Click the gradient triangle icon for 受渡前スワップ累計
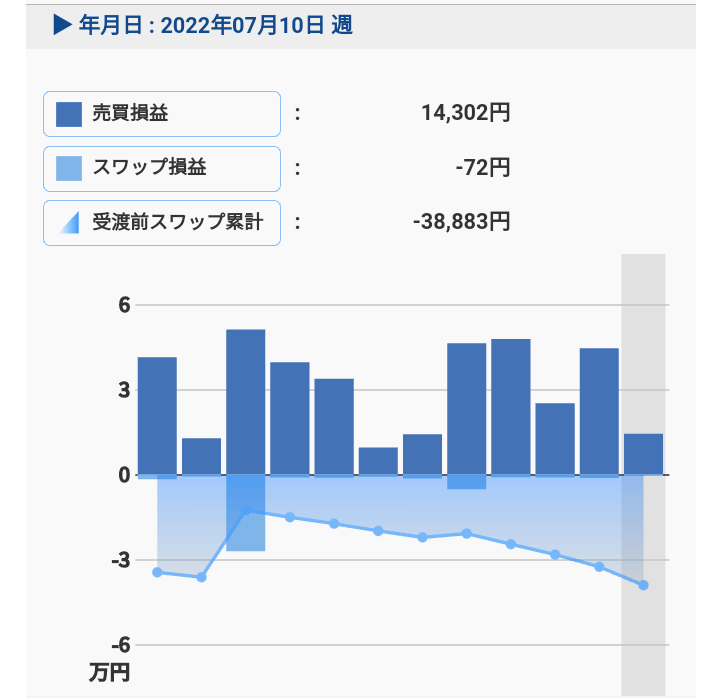Viewport: 713px width, 698px height. pos(69,222)
